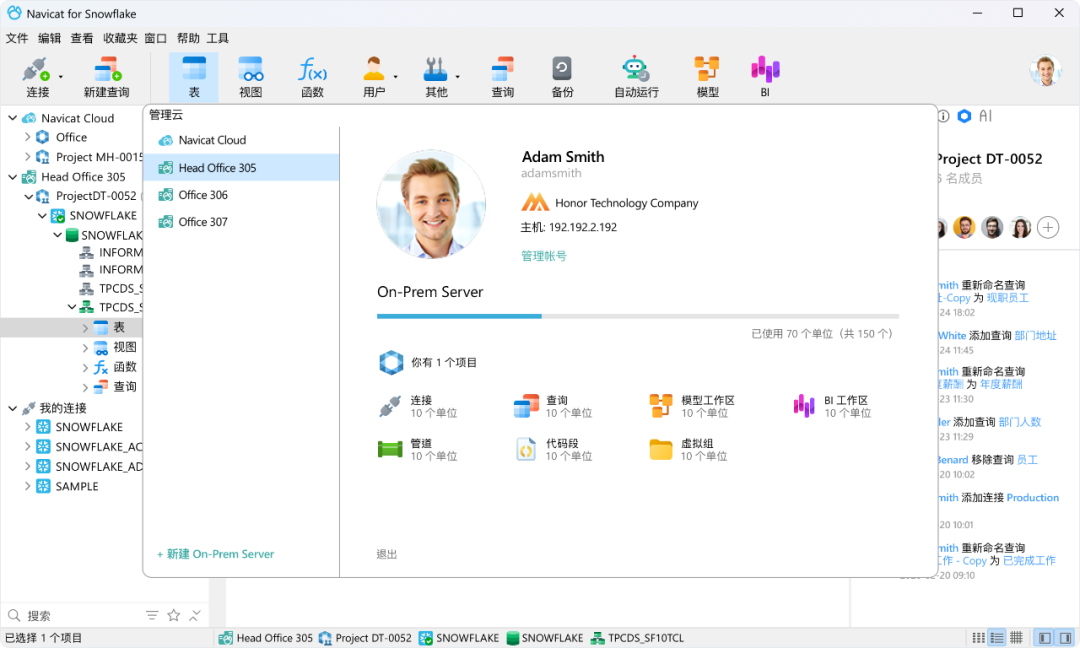Viewport: 1080px width, 648px height.
Task: Click the BI 工作区 icon
Action: (804, 406)
